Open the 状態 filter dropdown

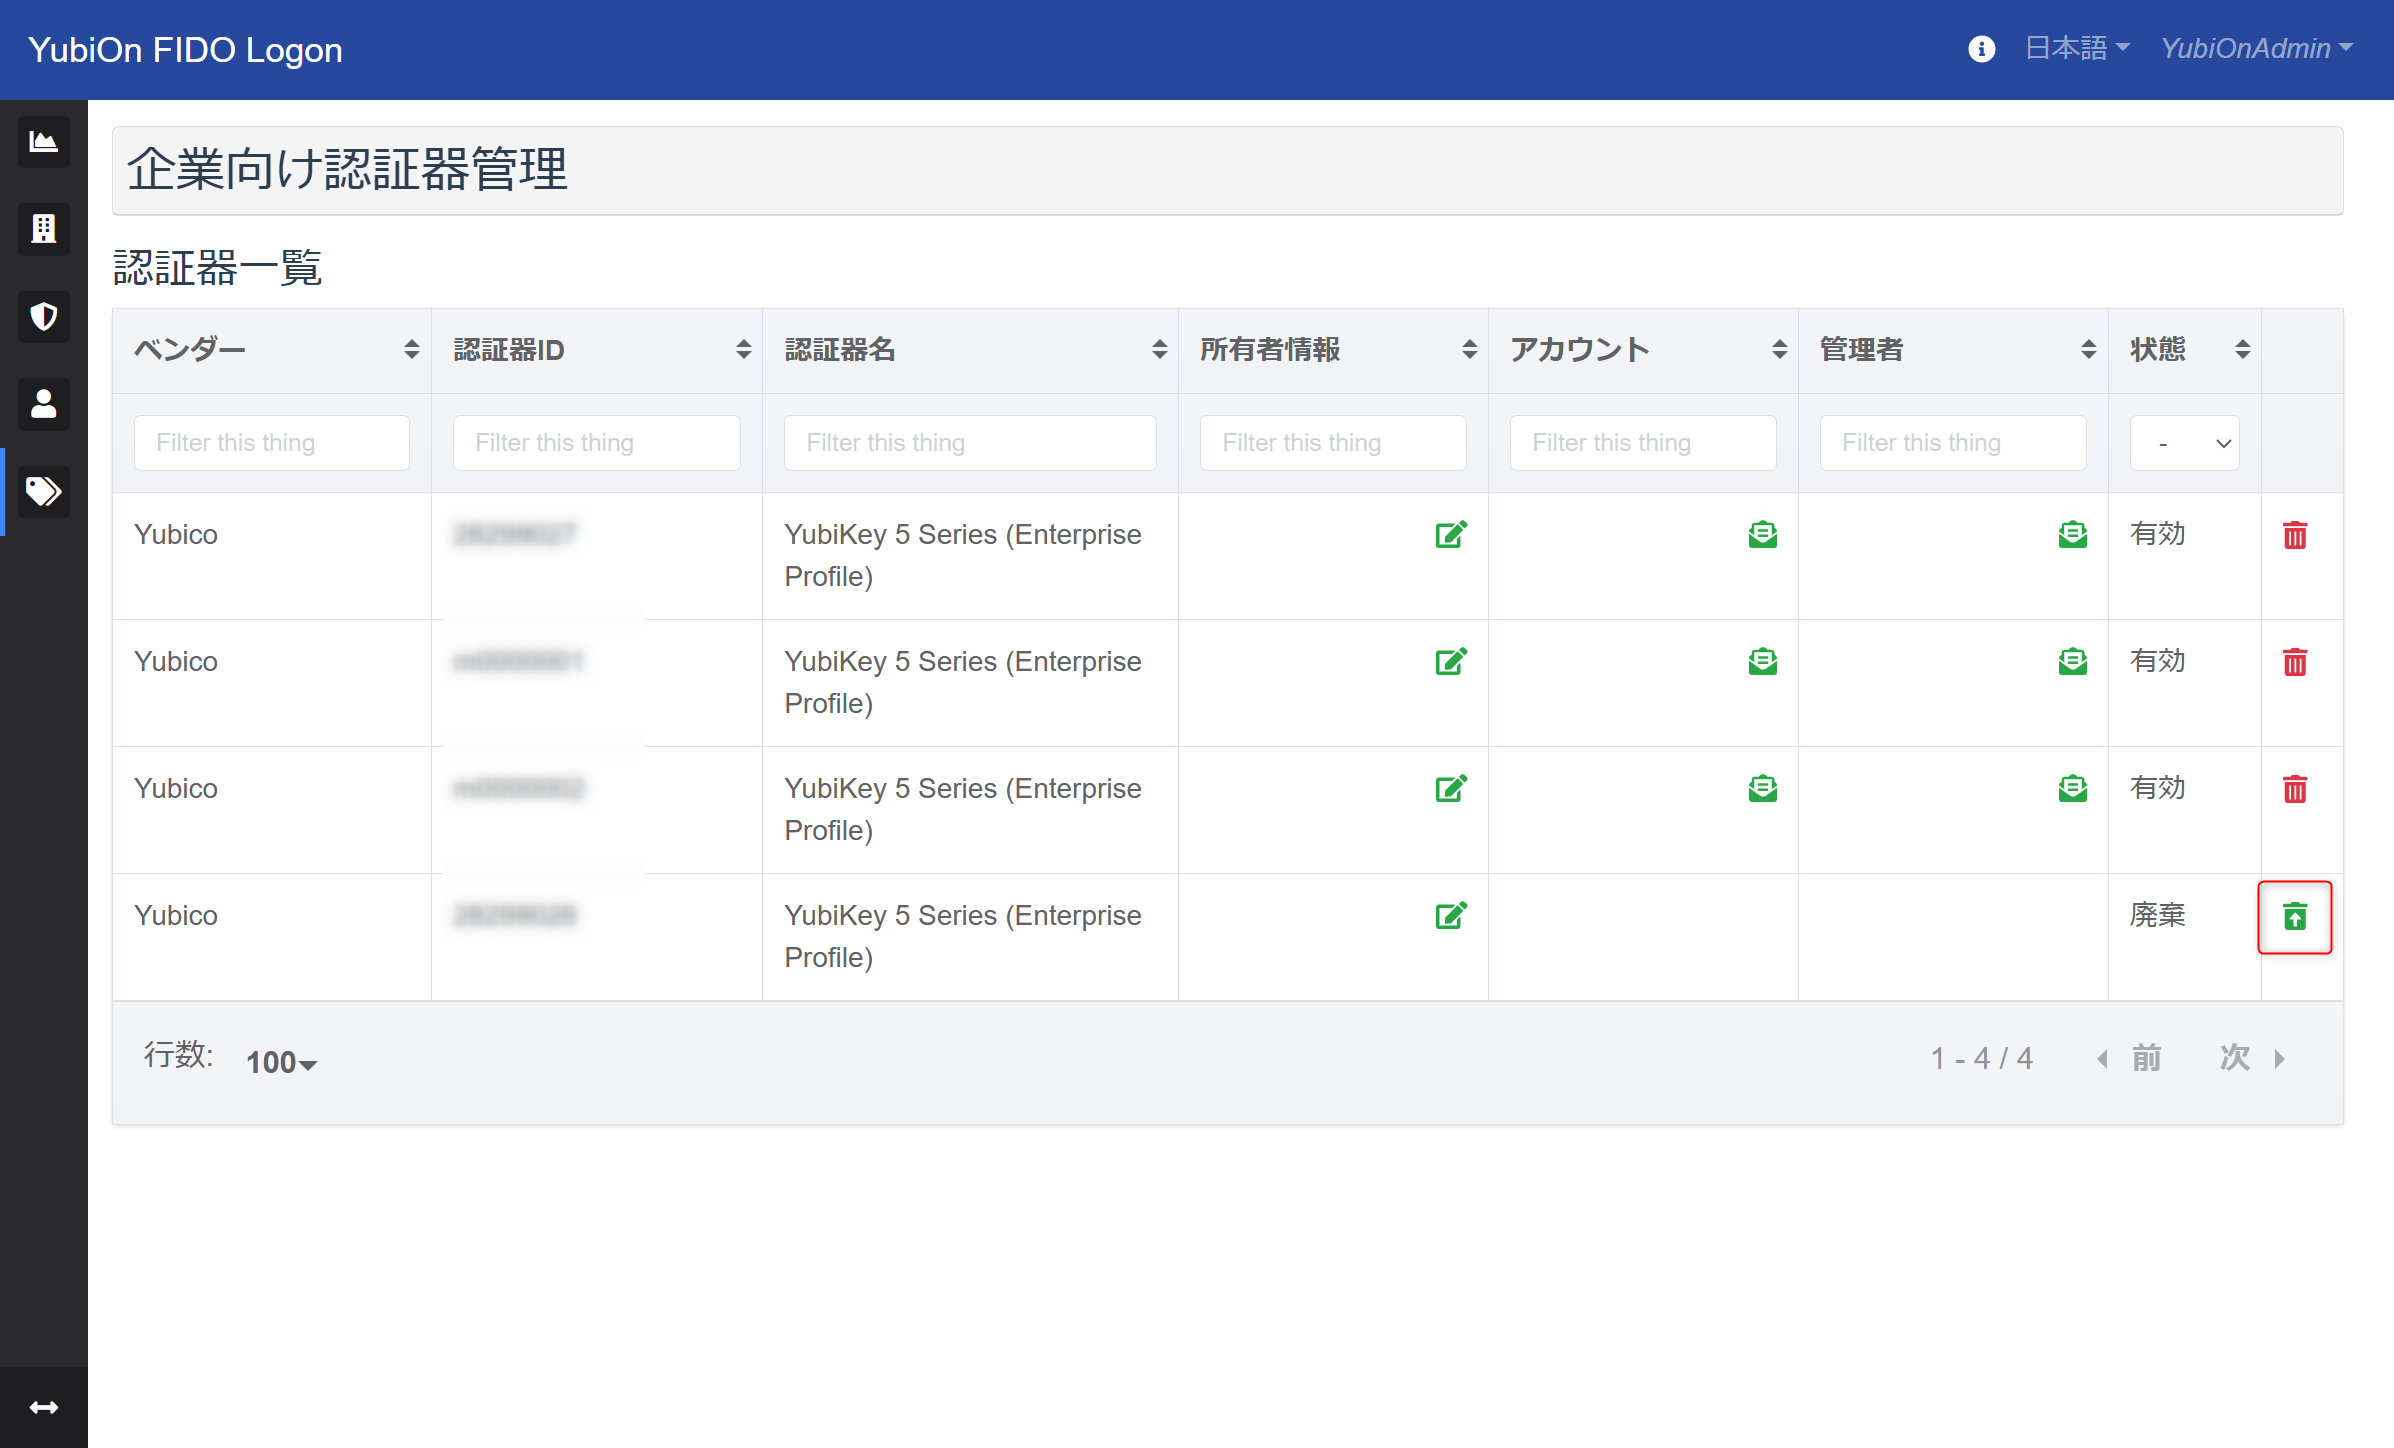2184,443
